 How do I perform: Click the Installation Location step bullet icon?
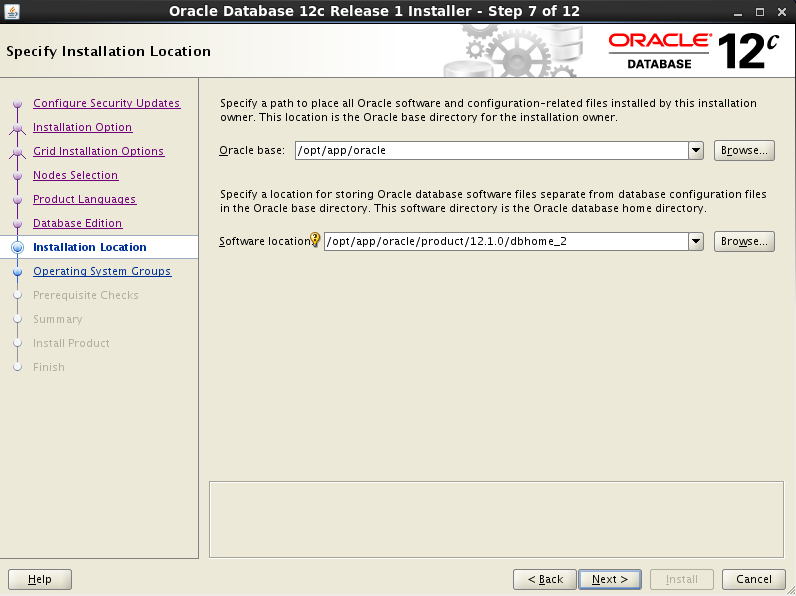[17, 247]
